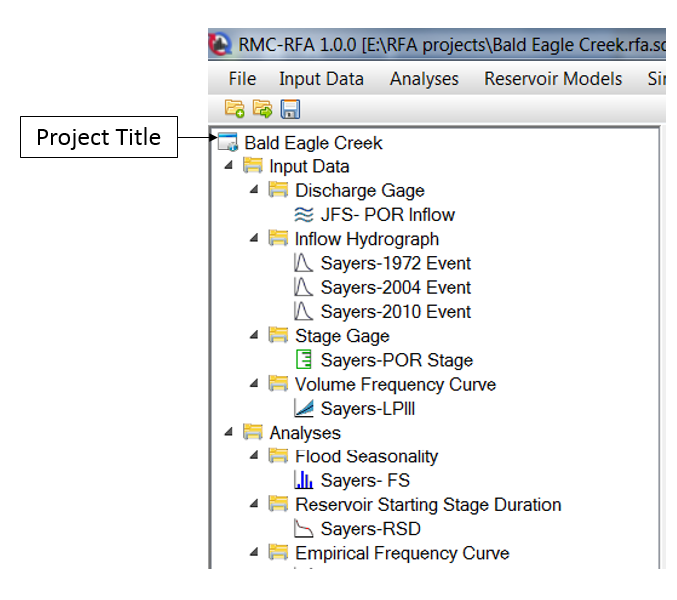Click the Sayers-2010 Event hydrograph icon
This screenshot has width=677, height=600.
pos(304,311)
